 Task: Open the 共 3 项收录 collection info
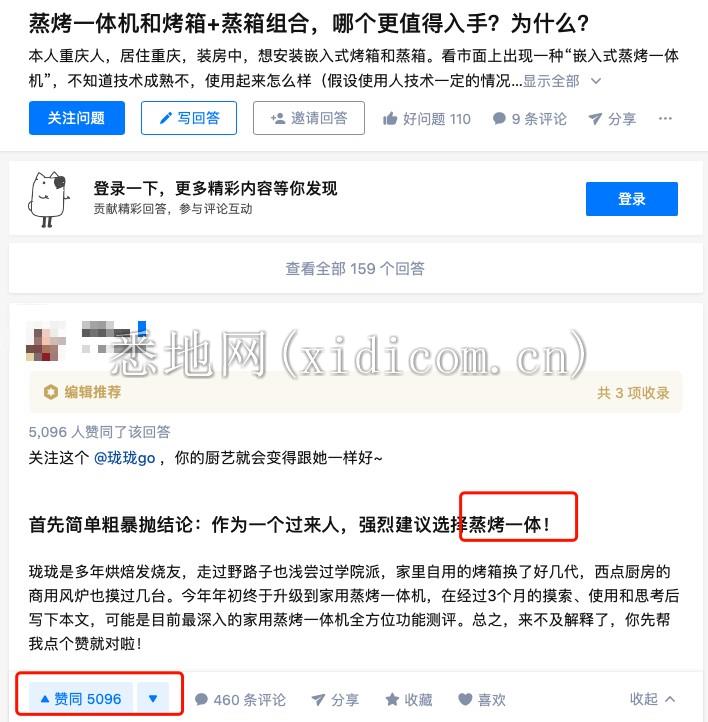click(633, 393)
